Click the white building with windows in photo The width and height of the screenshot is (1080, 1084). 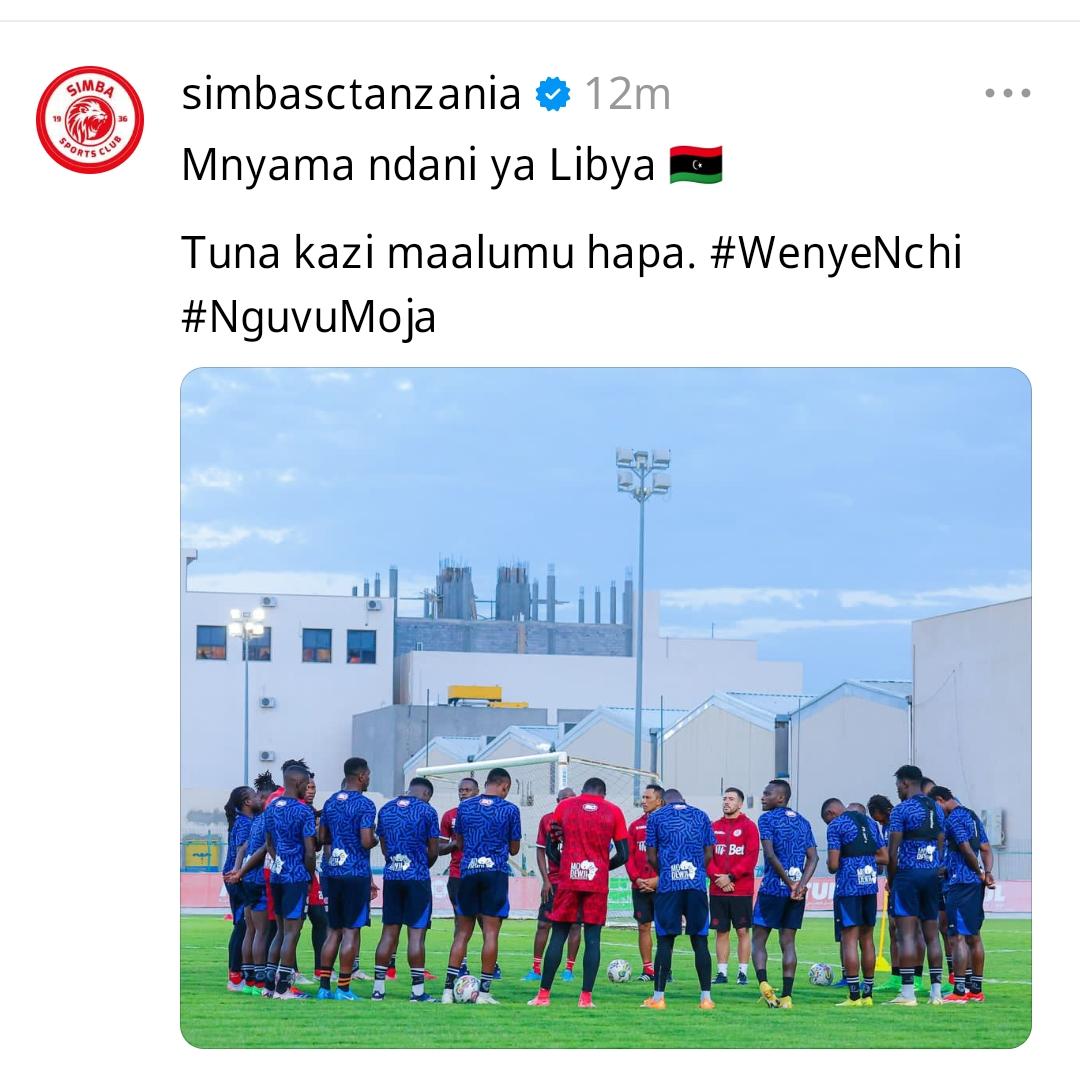pyautogui.click(x=287, y=684)
